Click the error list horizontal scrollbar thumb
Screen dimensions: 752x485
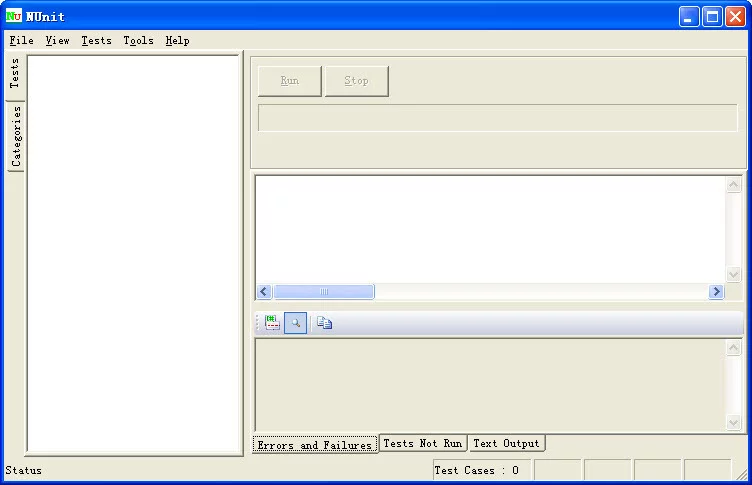pos(324,292)
